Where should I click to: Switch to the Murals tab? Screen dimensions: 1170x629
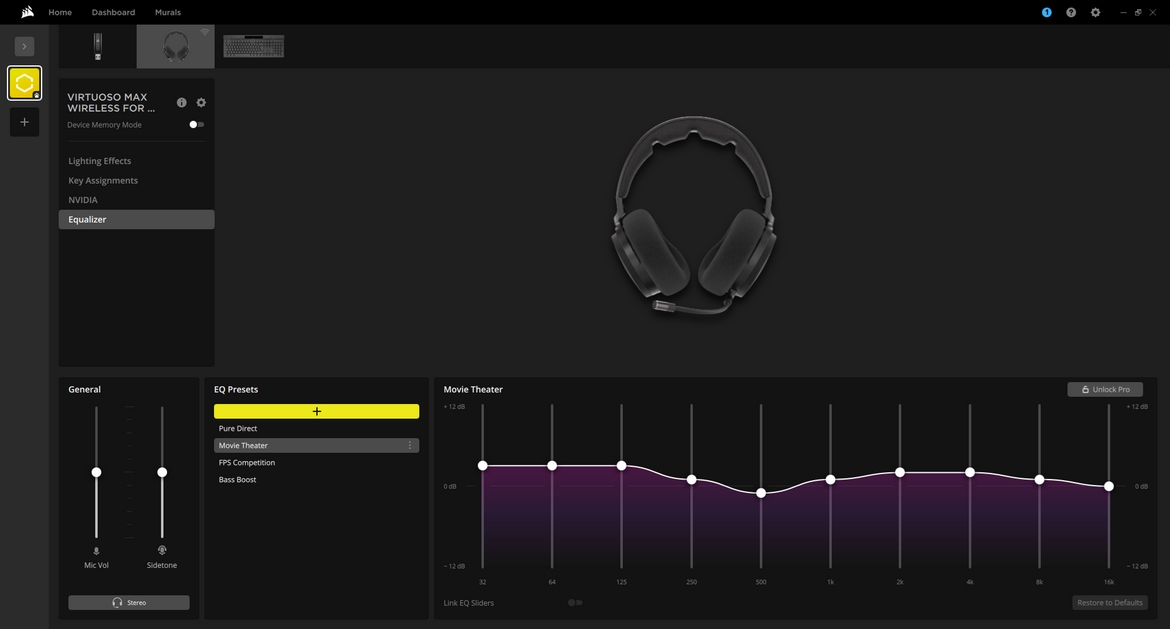point(168,12)
